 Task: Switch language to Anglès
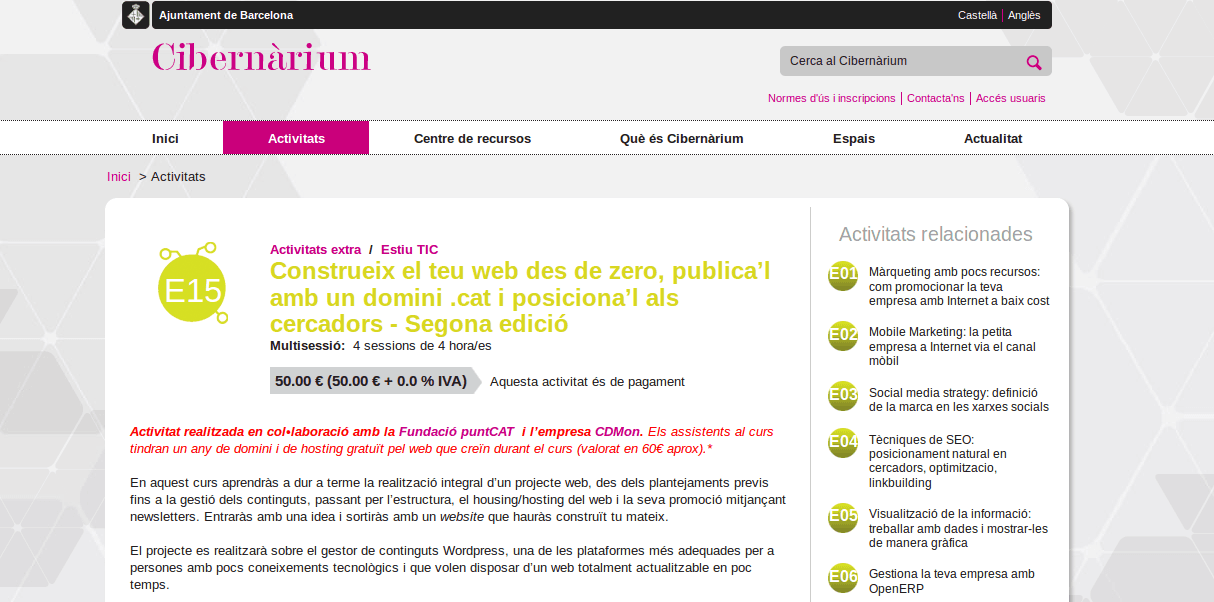point(1024,15)
